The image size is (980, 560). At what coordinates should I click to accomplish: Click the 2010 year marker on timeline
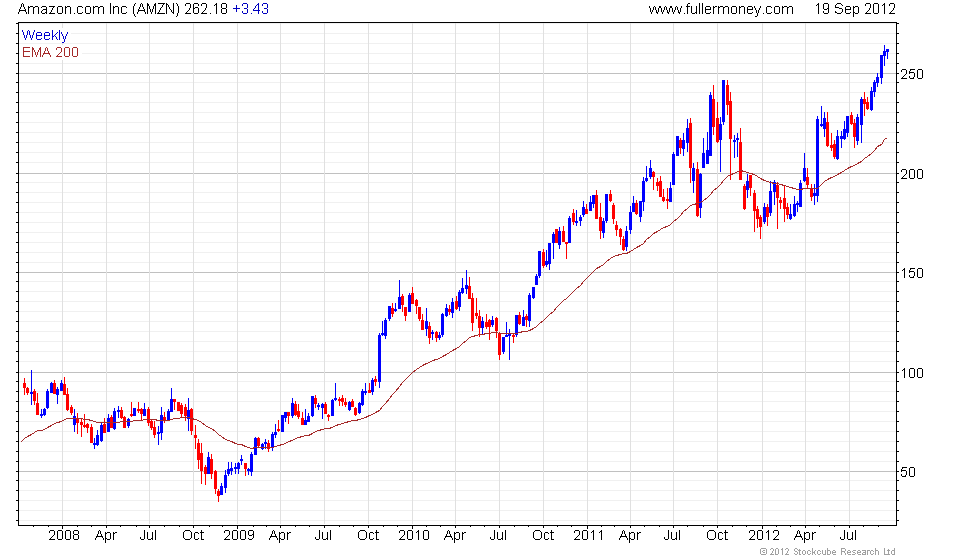pos(414,536)
